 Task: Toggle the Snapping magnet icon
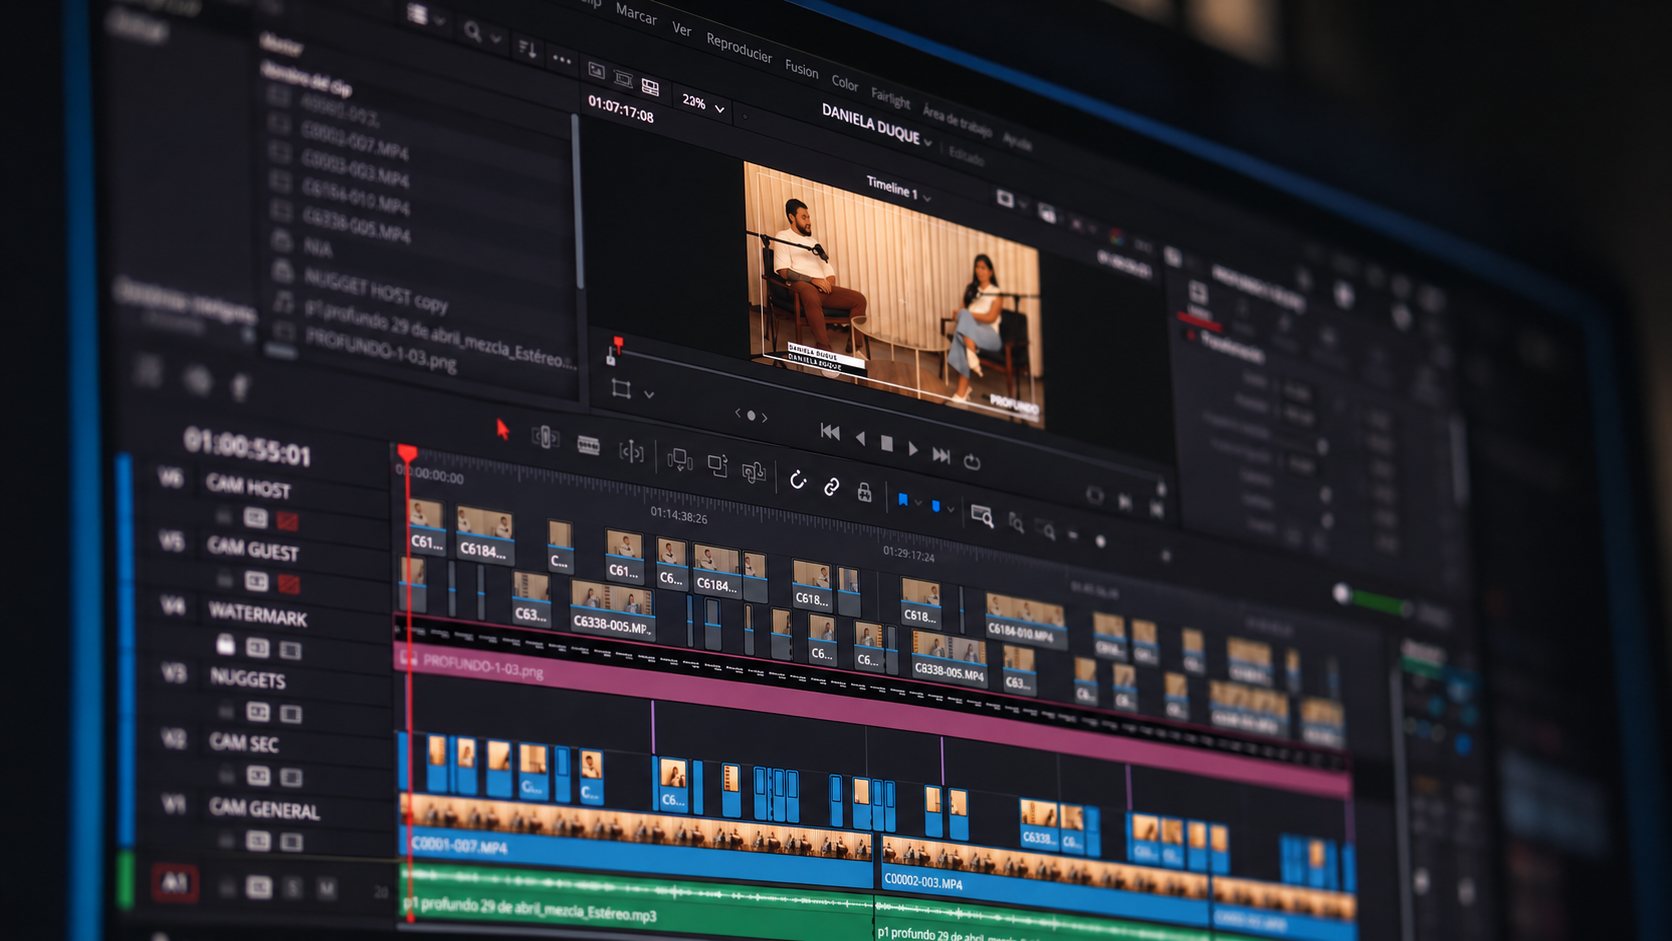pyautogui.click(x=797, y=480)
